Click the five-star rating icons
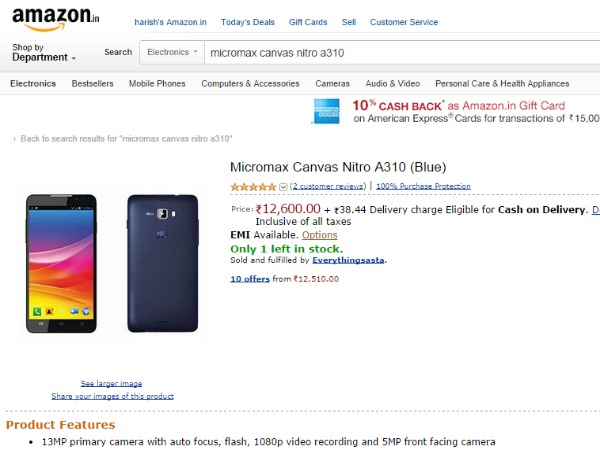Screen dimensions: 600x450 [x=253, y=186]
